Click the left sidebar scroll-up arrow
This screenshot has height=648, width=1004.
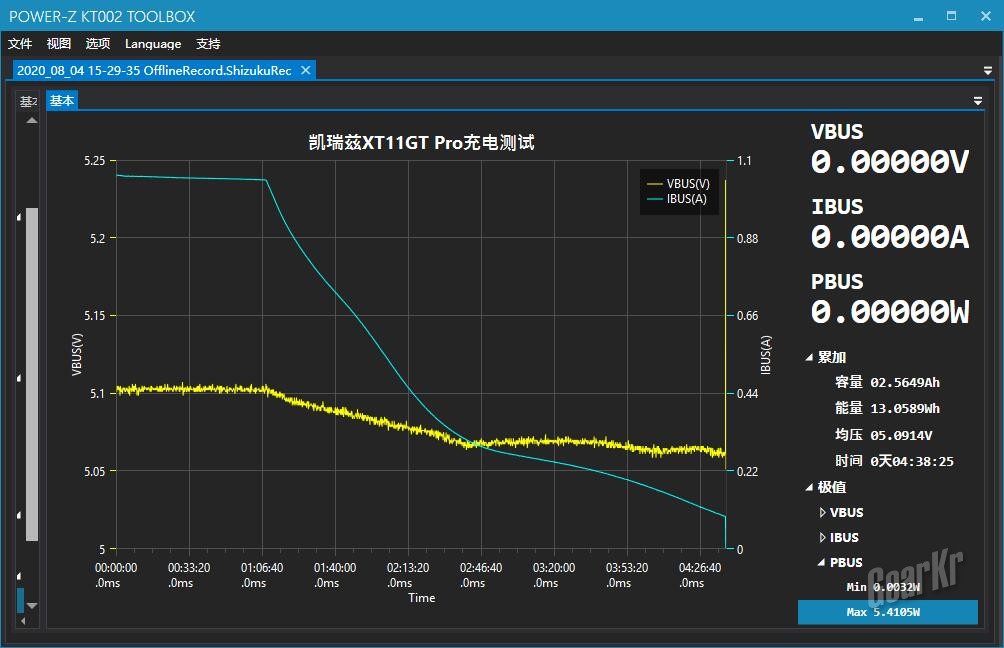point(32,120)
